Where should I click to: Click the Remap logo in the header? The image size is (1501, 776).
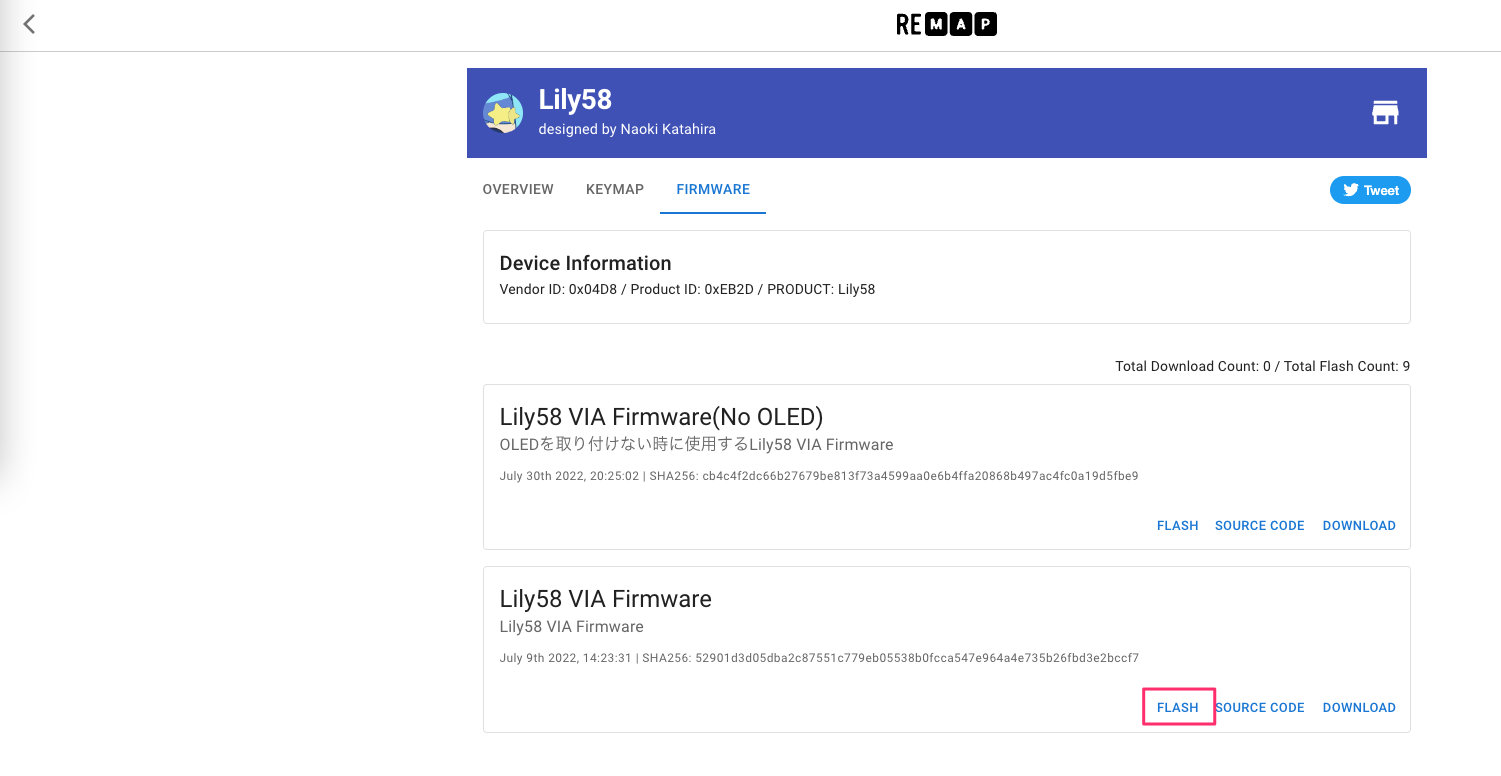coord(946,24)
